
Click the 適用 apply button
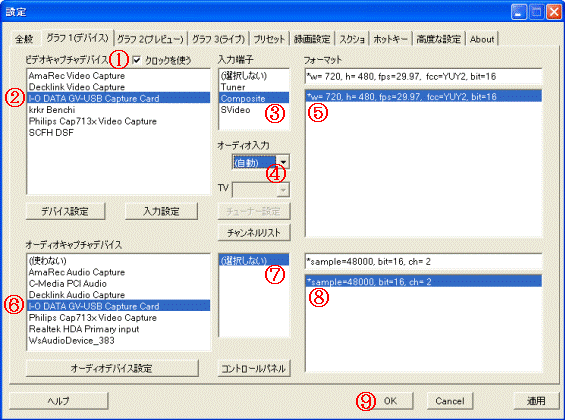(536, 401)
